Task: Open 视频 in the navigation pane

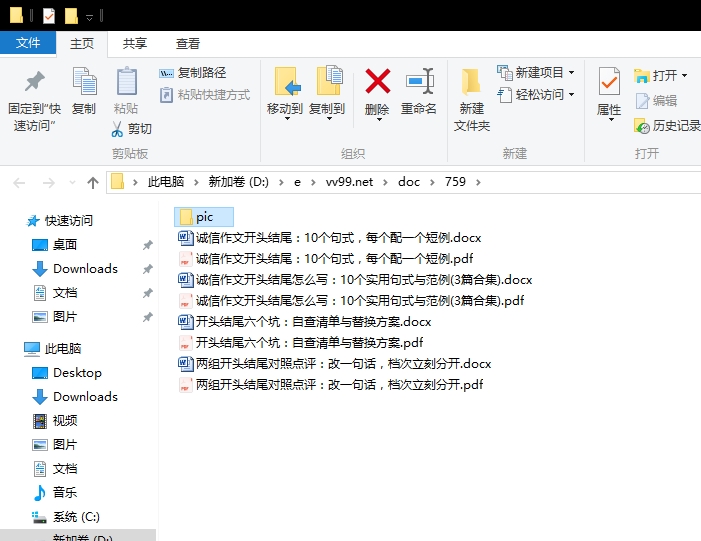Action: click(55, 421)
